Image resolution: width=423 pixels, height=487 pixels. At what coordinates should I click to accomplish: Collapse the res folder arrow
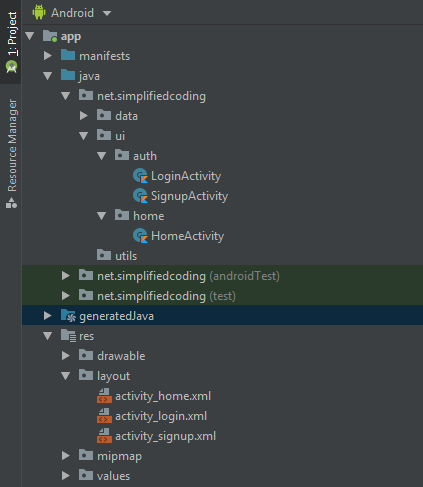48,336
